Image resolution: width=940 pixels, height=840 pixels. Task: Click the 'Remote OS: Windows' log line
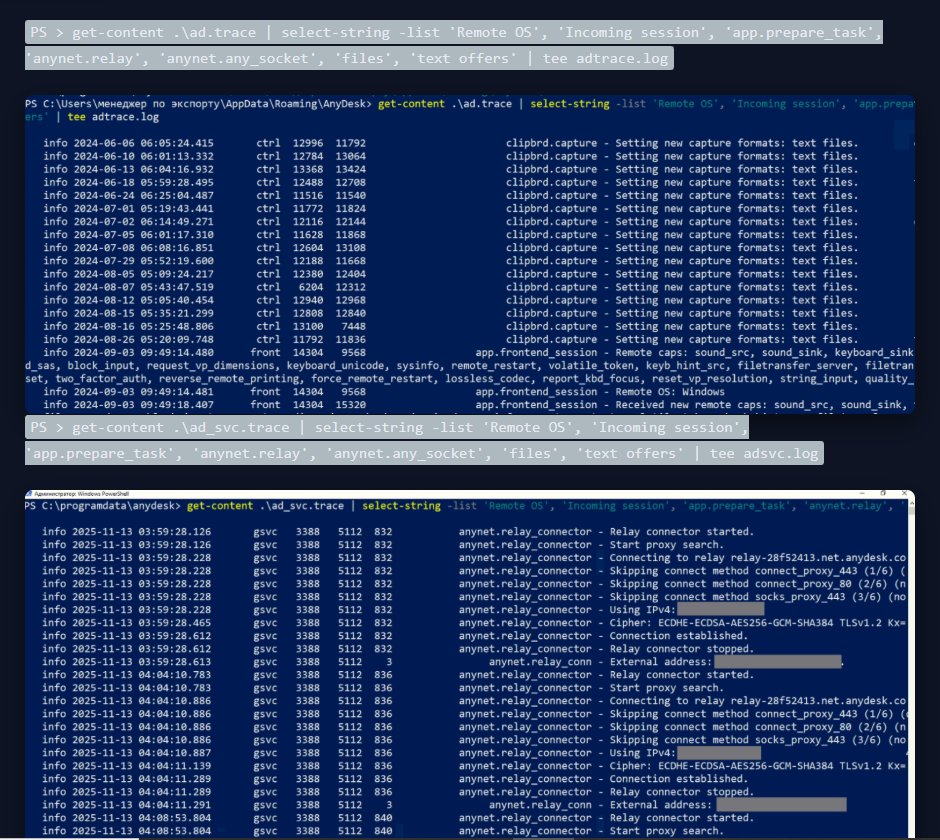pyautogui.click(x=384, y=392)
